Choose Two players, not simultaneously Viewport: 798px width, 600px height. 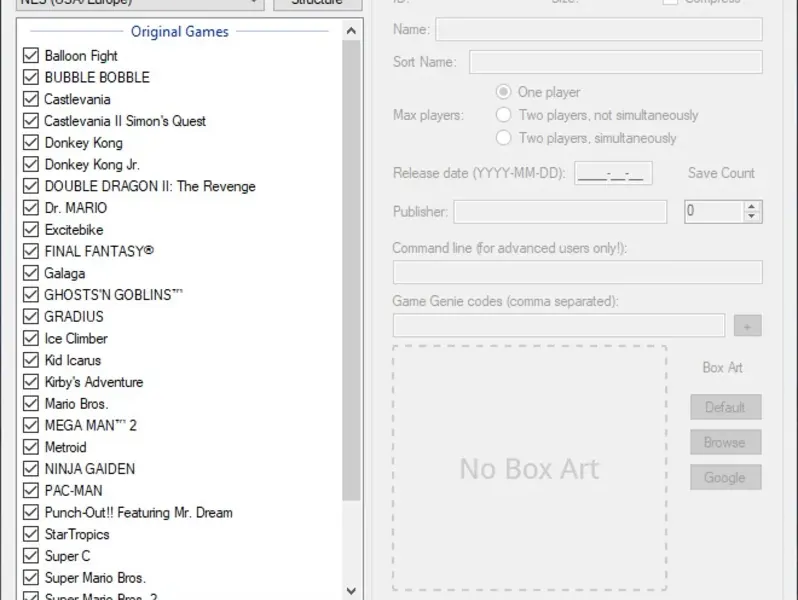pyautogui.click(x=503, y=115)
